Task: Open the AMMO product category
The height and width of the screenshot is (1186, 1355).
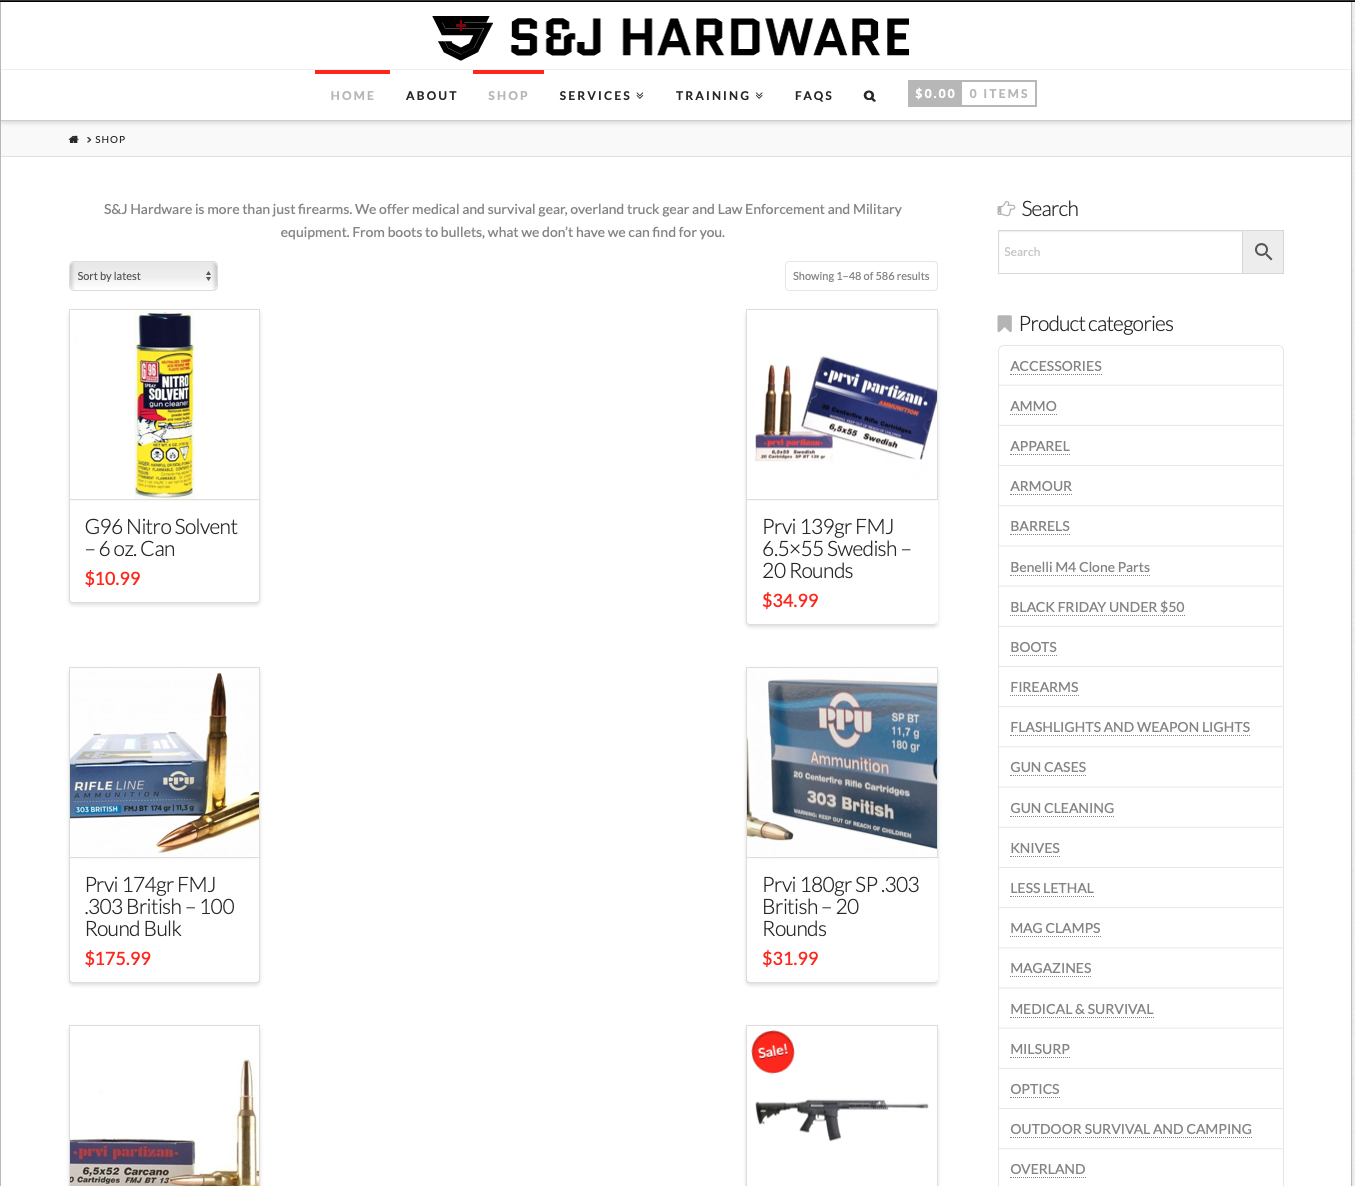Action: tap(1033, 406)
